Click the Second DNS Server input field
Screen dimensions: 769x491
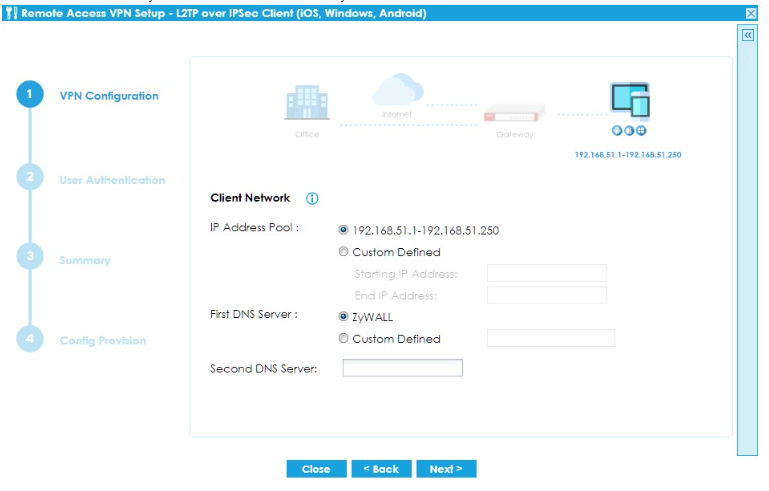(x=402, y=368)
